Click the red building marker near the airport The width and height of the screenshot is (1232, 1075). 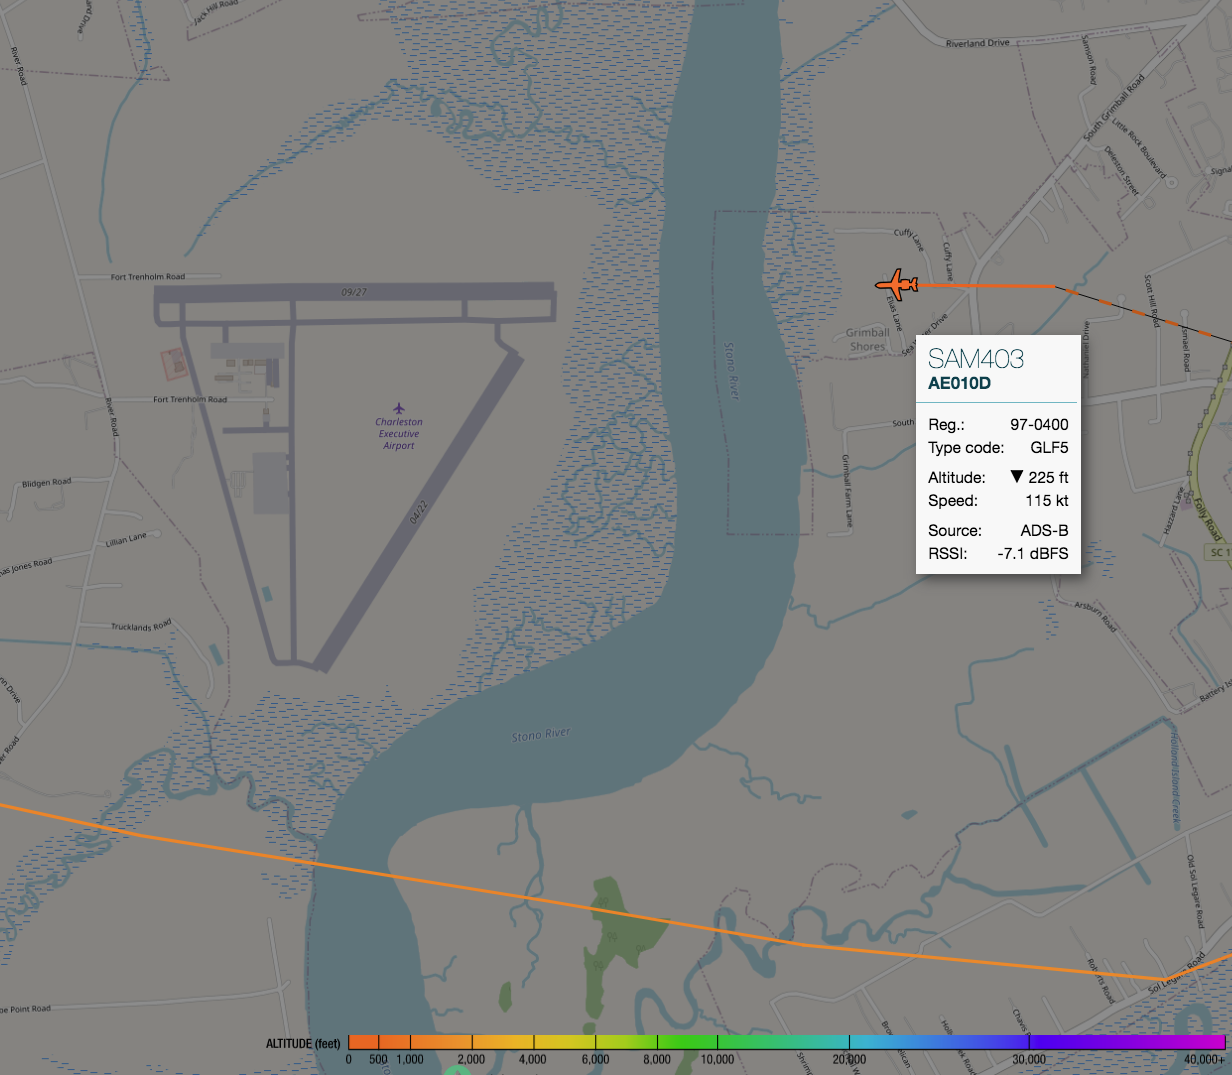(x=173, y=362)
